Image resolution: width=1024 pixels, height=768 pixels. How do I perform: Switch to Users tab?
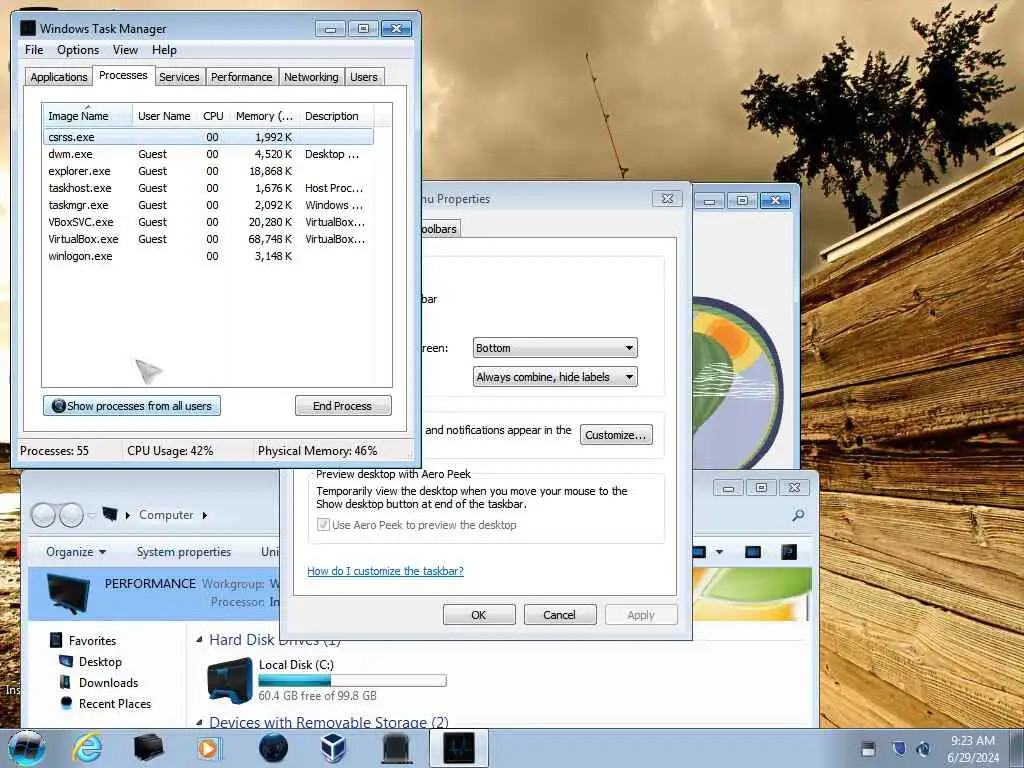click(364, 77)
